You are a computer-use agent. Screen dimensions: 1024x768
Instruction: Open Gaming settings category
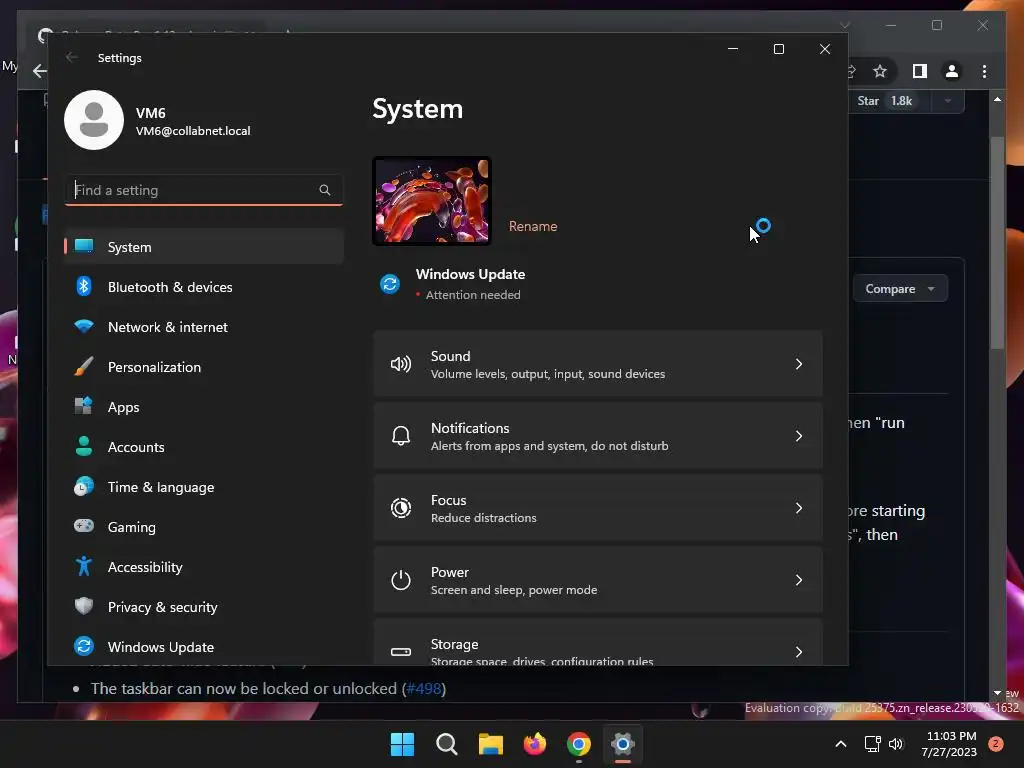204,527
